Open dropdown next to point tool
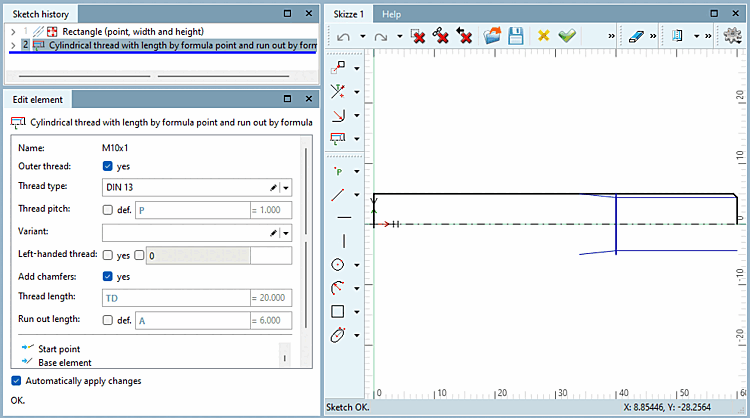This screenshot has height=418, width=750. point(357,171)
